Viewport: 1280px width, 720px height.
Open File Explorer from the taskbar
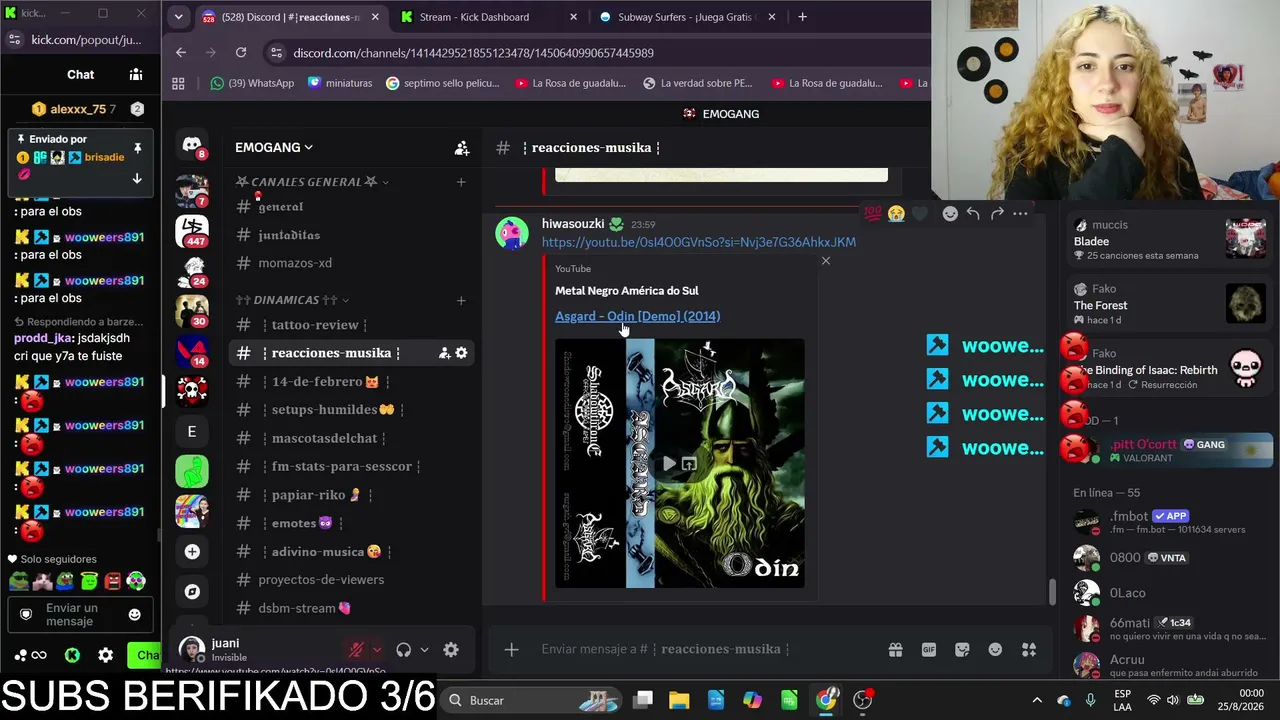679,700
